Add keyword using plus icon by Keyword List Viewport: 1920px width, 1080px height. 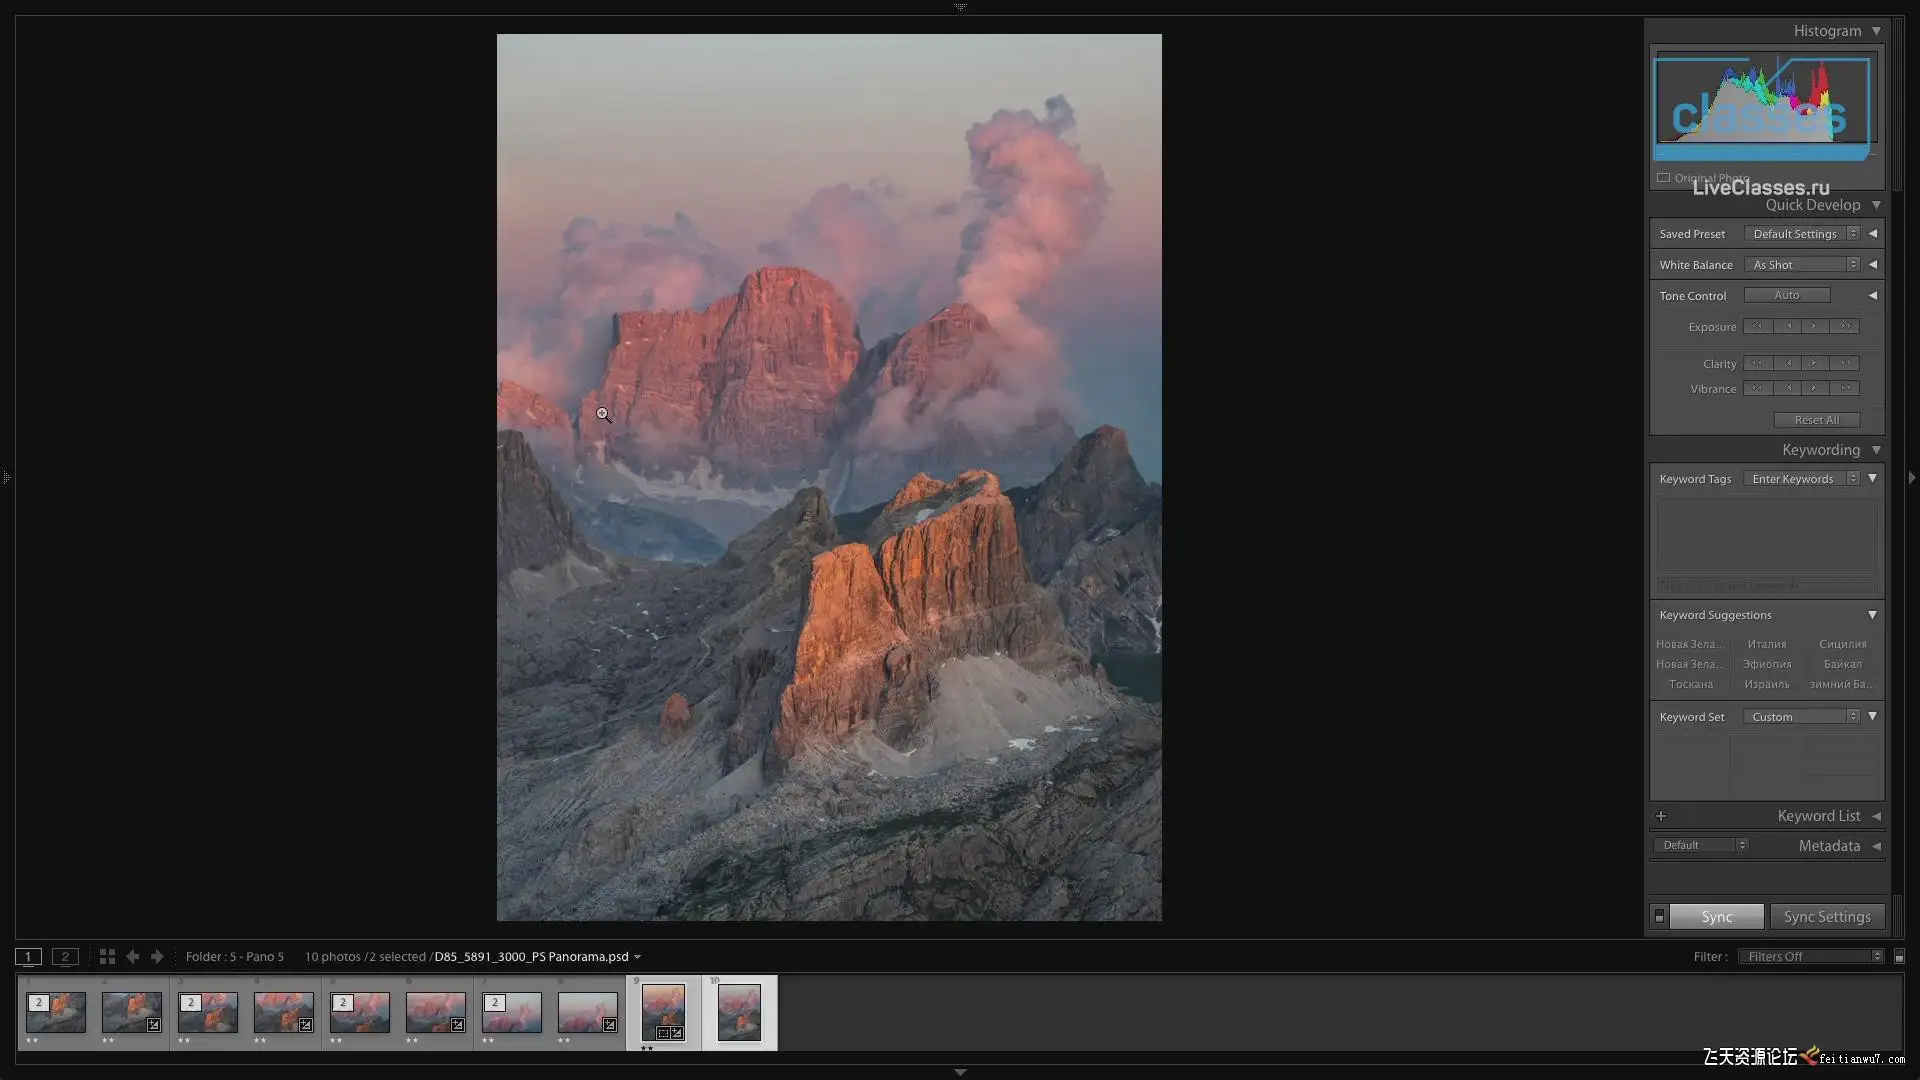(1661, 816)
